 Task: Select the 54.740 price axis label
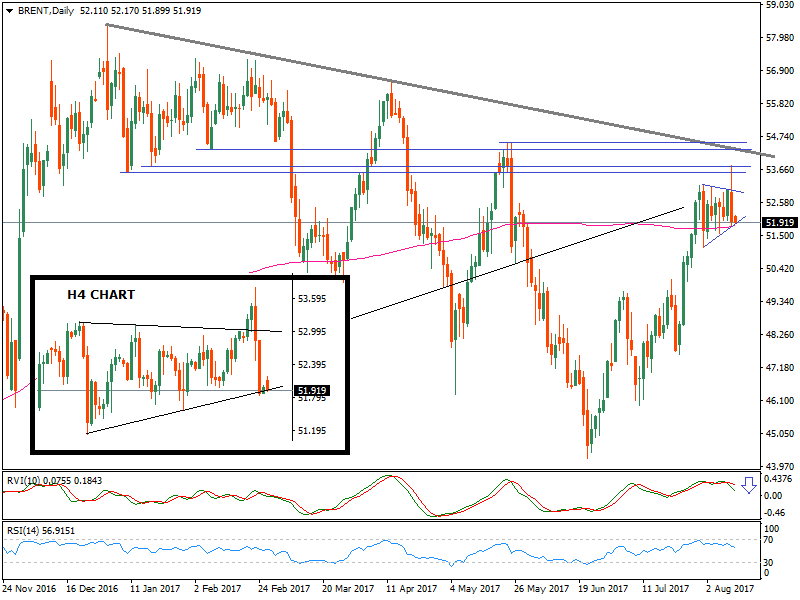(780, 137)
